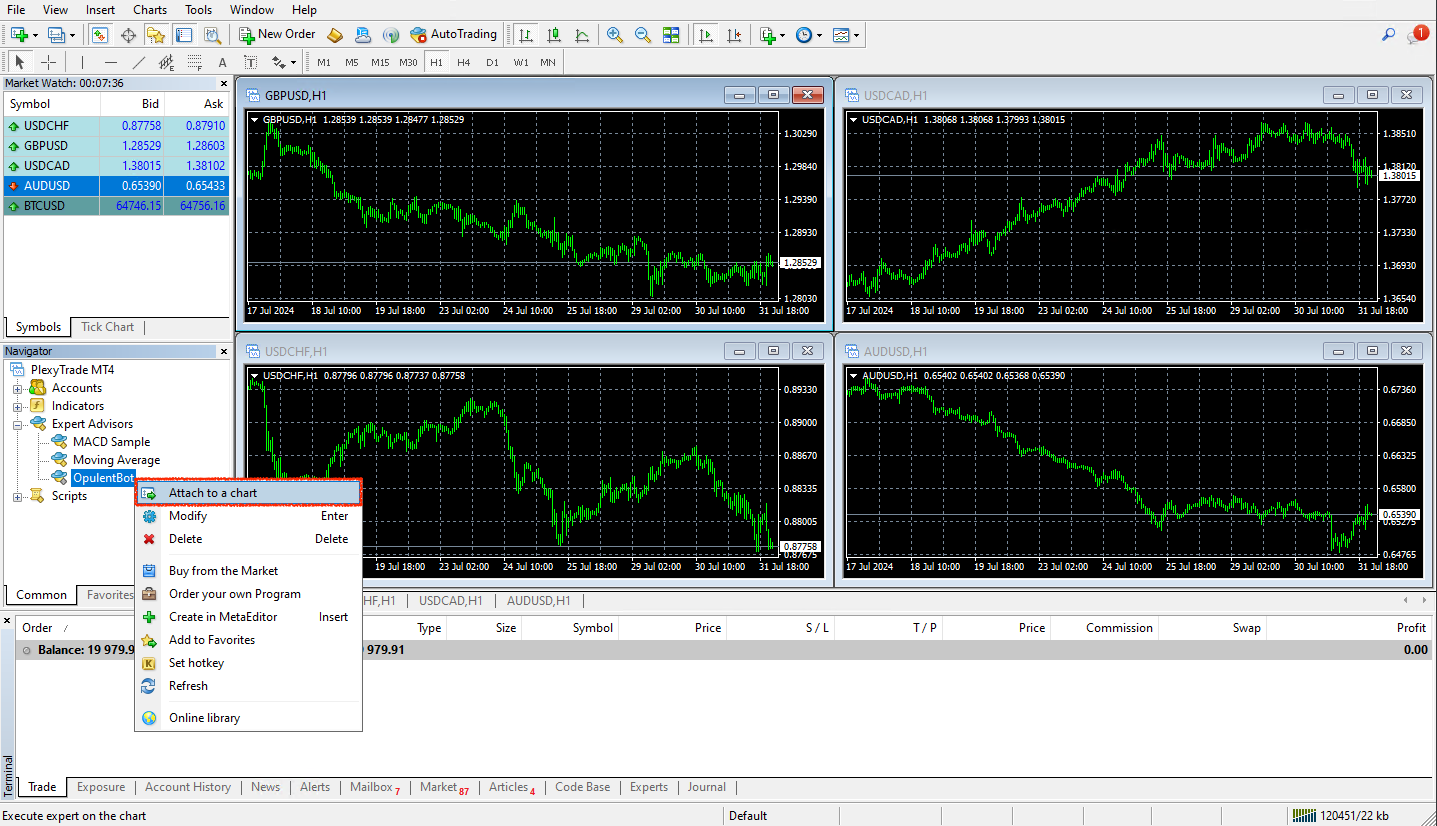Switch to the Account History tab
This screenshot has width=1437, height=826.
point(188,787)
